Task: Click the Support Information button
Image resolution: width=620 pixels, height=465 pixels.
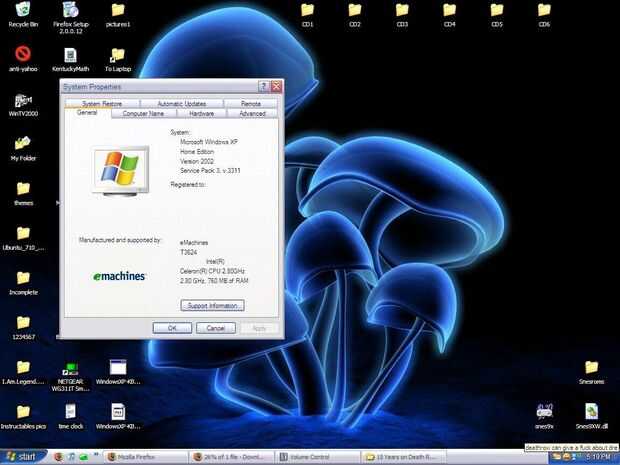Action: coord(212,306)
